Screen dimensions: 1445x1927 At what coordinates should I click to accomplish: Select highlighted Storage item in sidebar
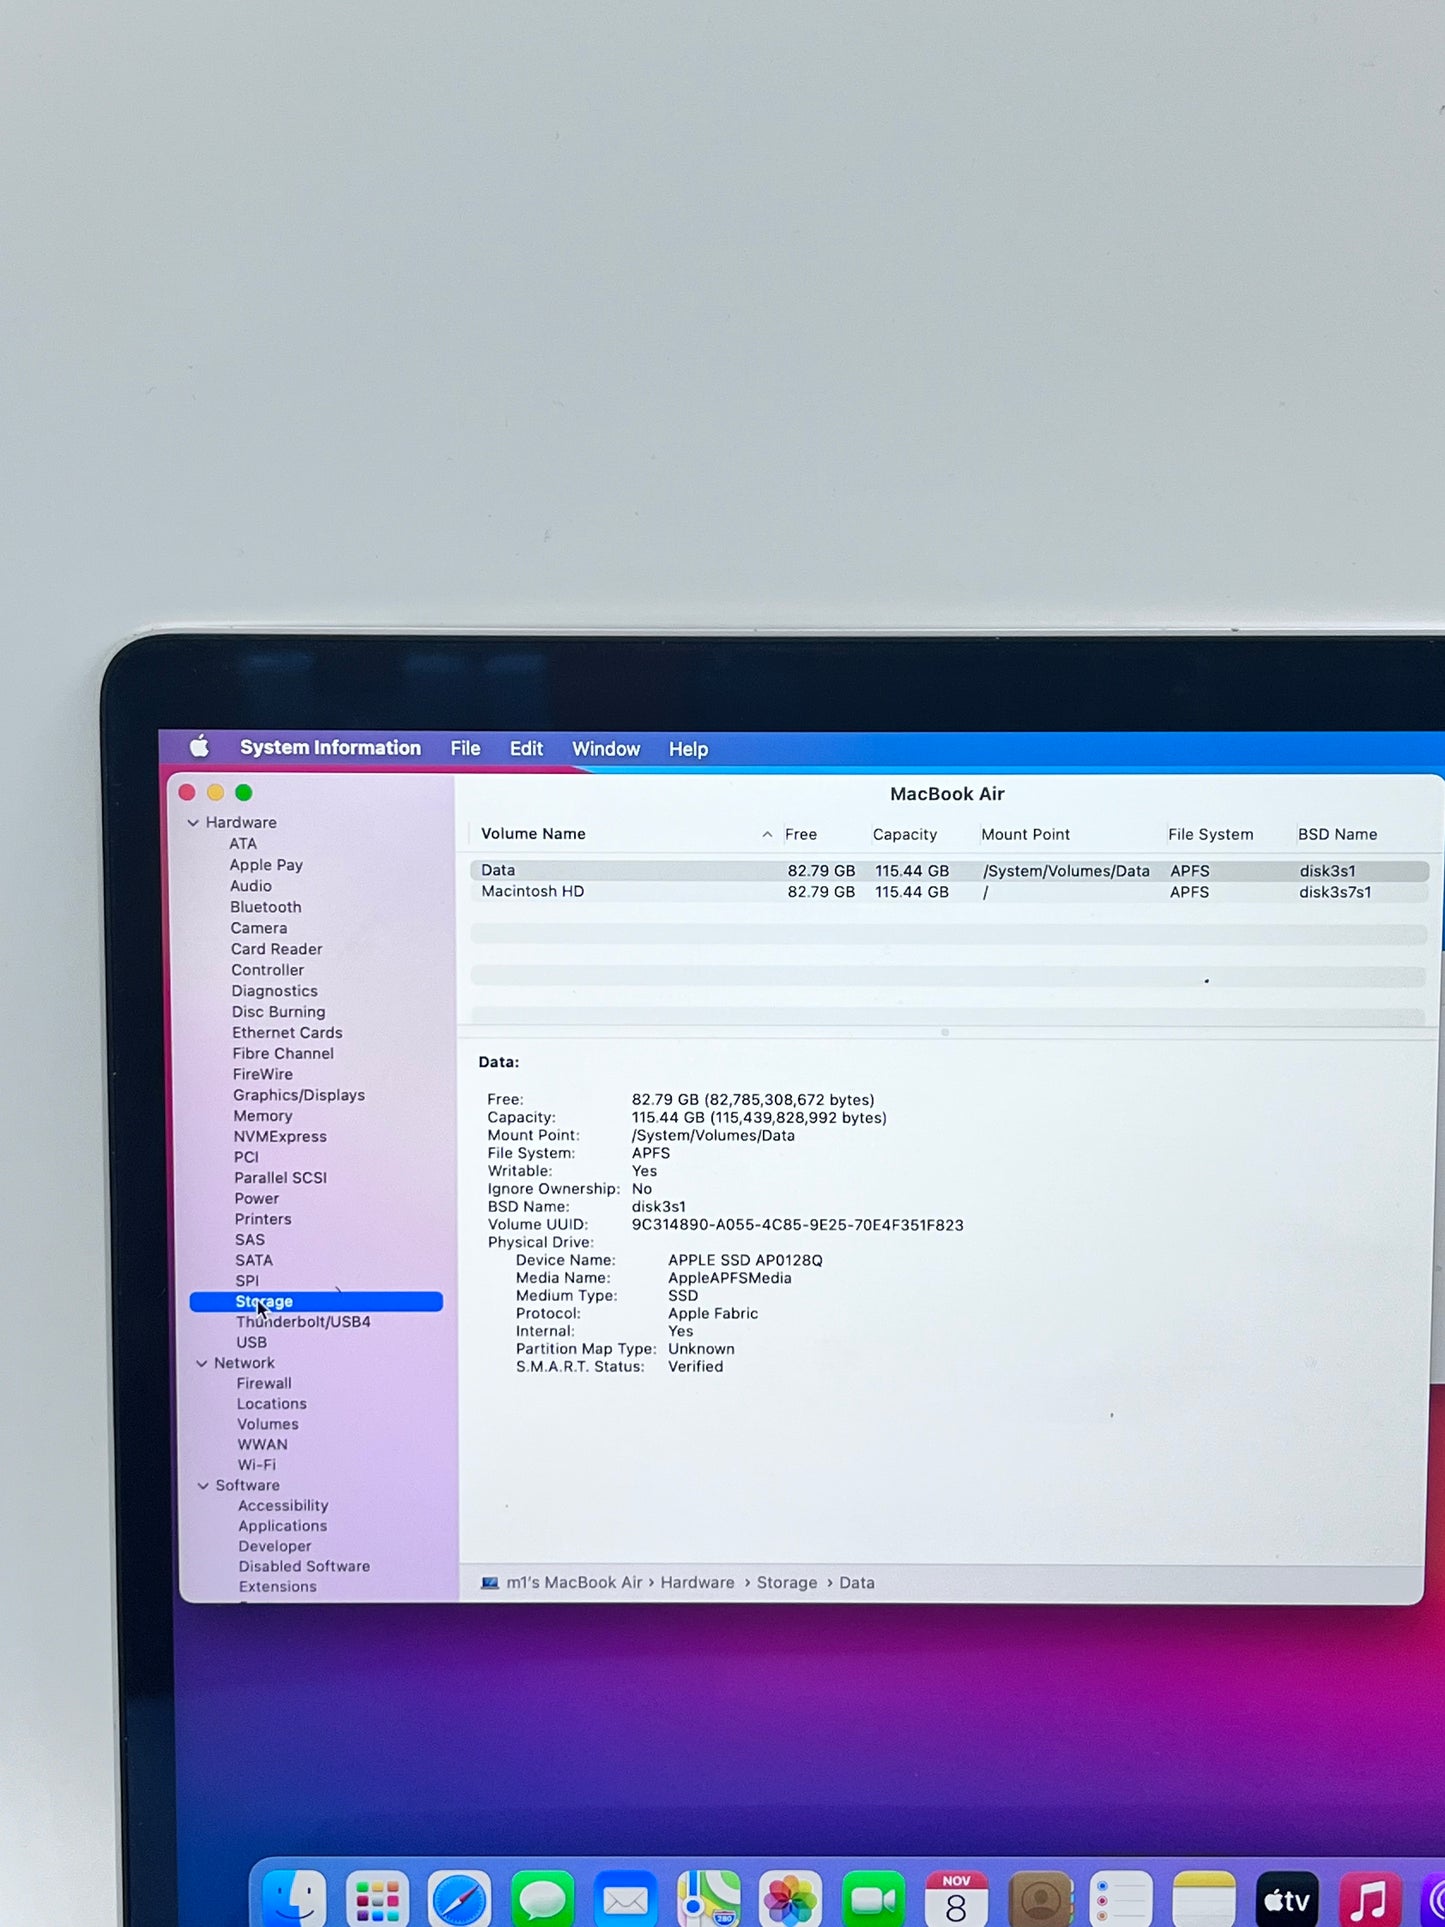pyautogui.click(x=316, y=1302)
